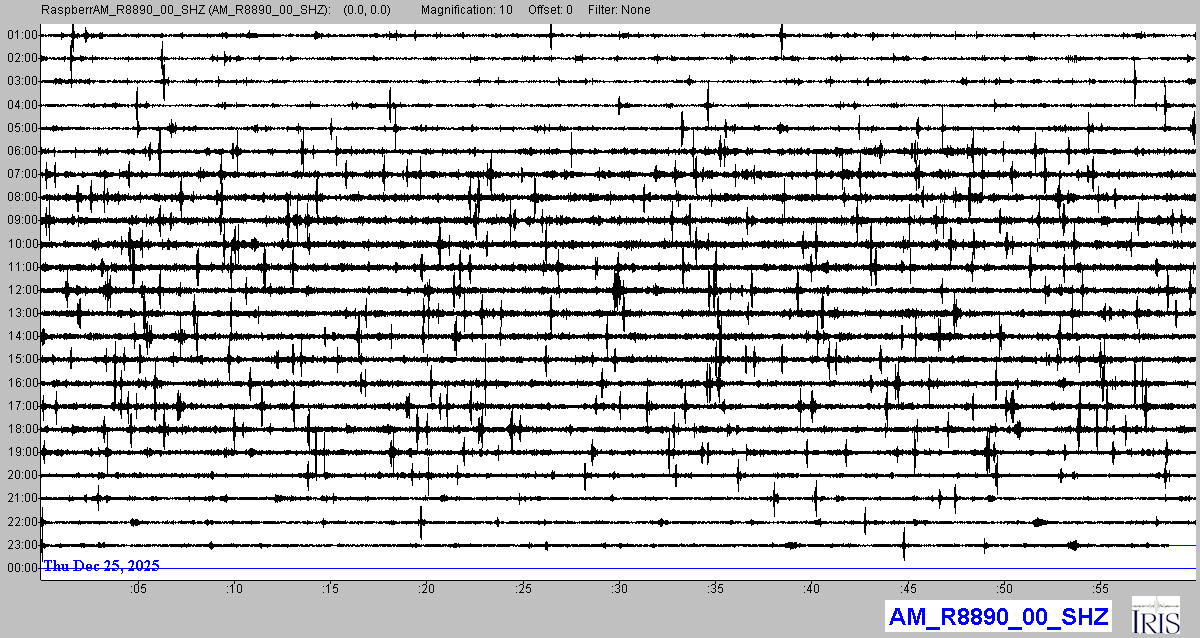Click the 19:00 hour row label
Screen dimensions: 1200x638
coord(22,452)
